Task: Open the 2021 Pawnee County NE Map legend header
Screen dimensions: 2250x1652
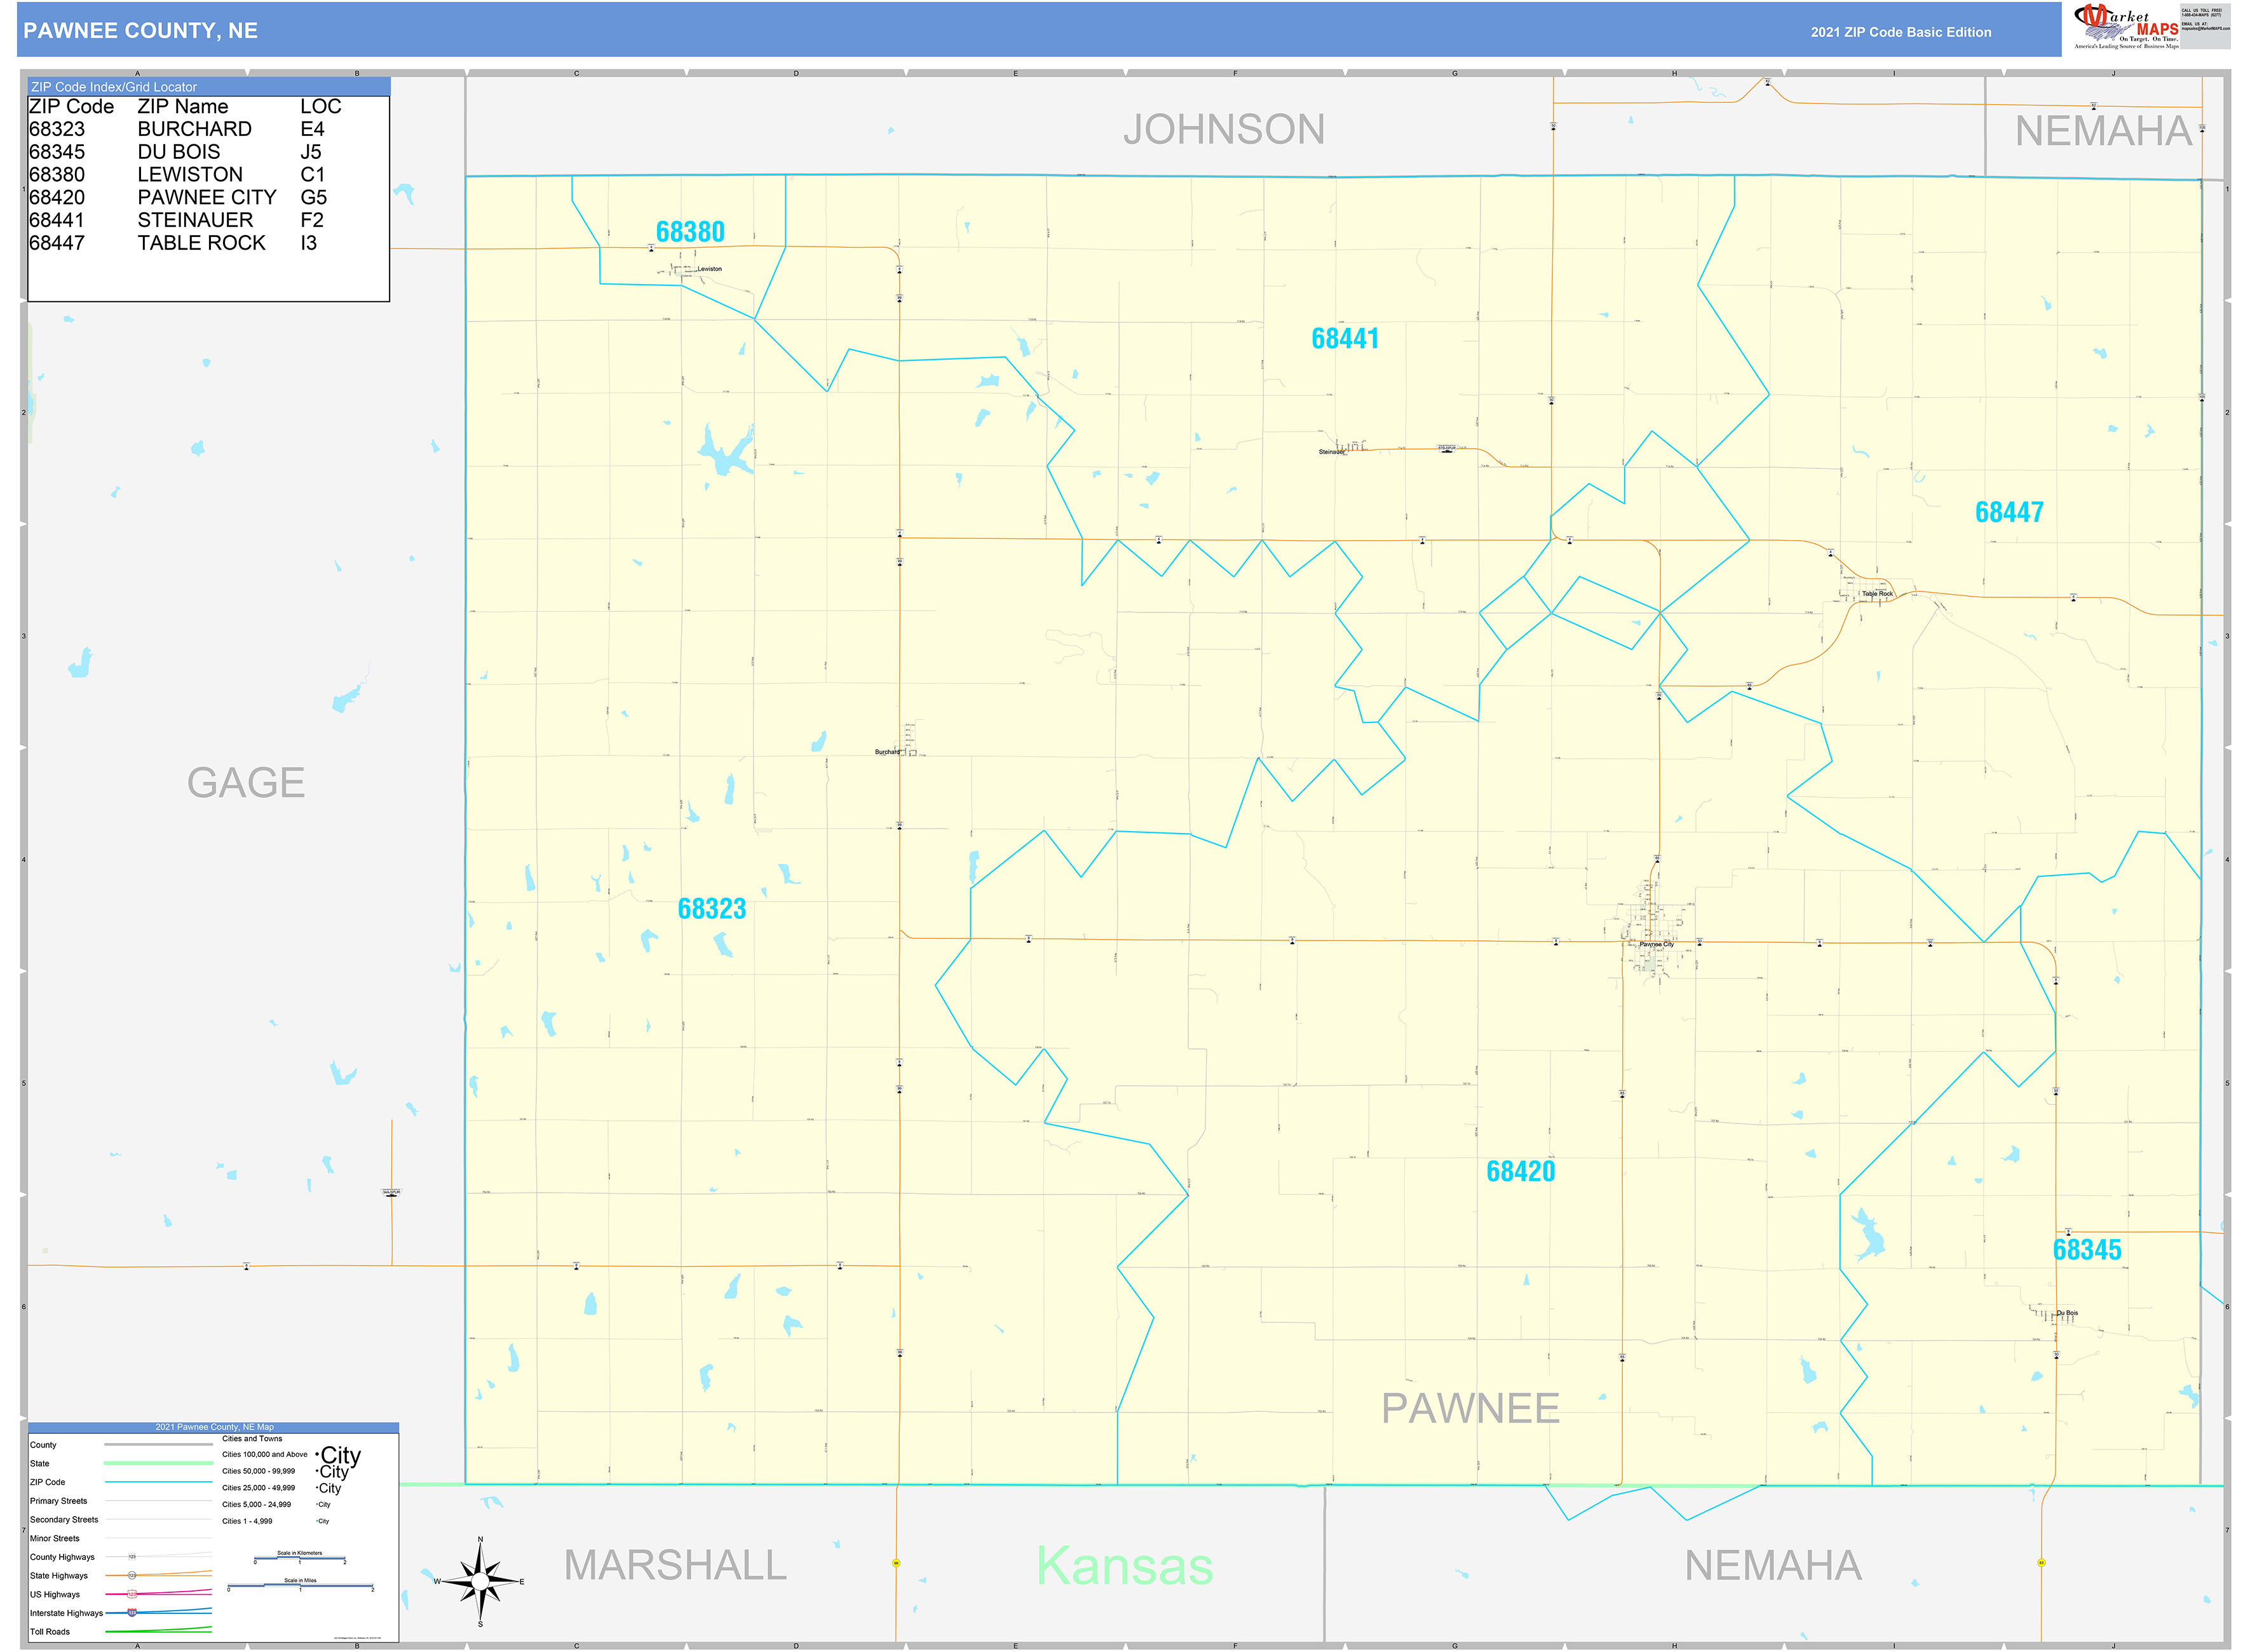Action: tap(213, 1426)
